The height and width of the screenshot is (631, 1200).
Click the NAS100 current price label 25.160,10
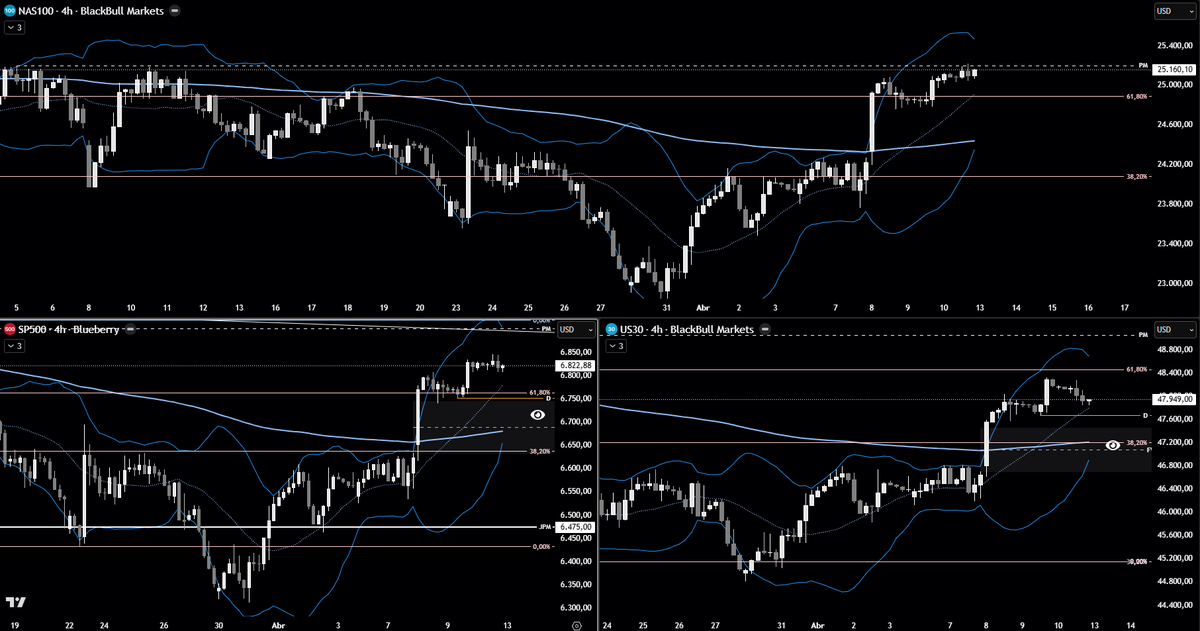(x=1174, y=71)
